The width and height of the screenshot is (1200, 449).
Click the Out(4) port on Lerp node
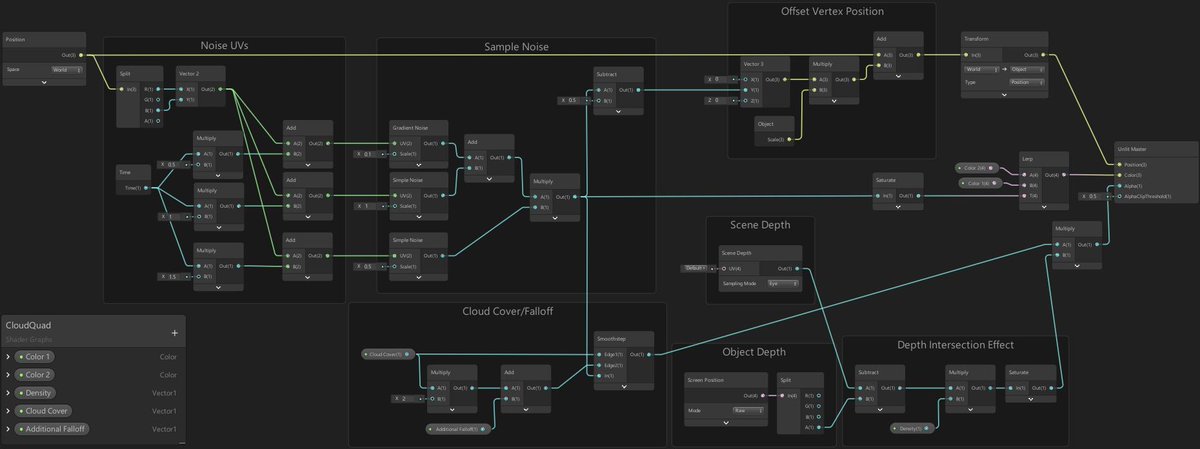1064,174
